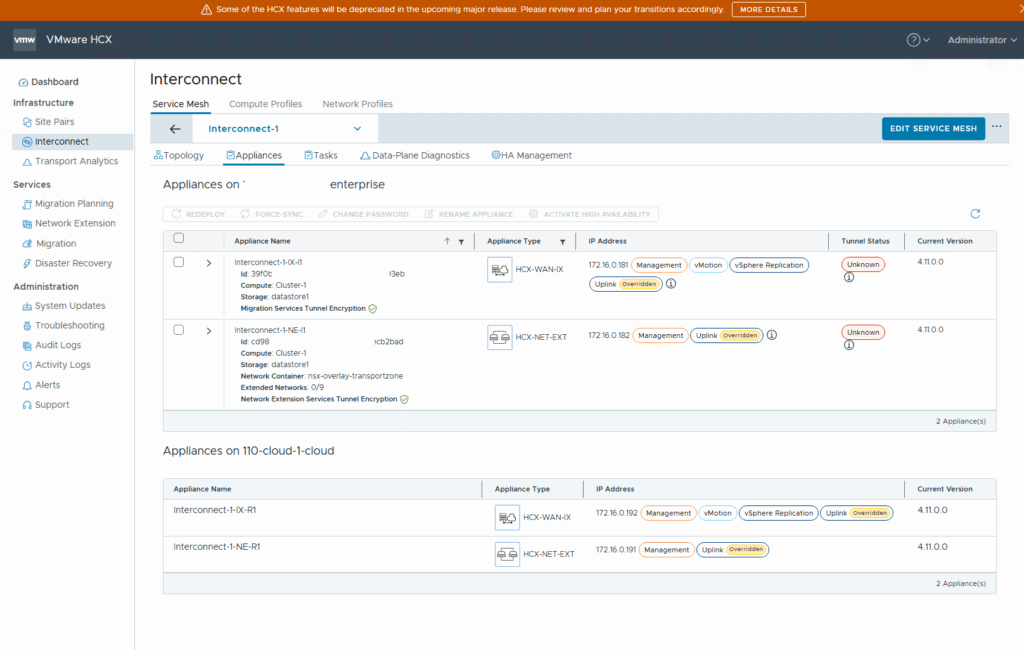Click the filter icon in Appliance Type column
This screenshot has height=650, width=1024.
point(562,241)
